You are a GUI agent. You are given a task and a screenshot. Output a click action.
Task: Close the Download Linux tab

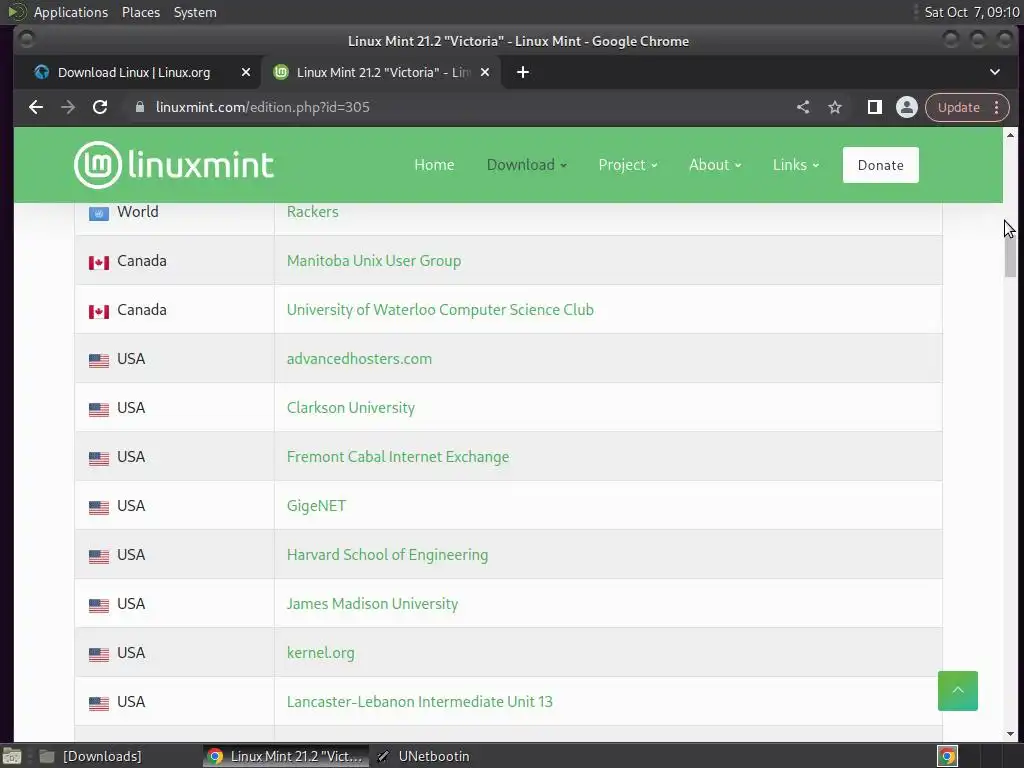point(246,72)
